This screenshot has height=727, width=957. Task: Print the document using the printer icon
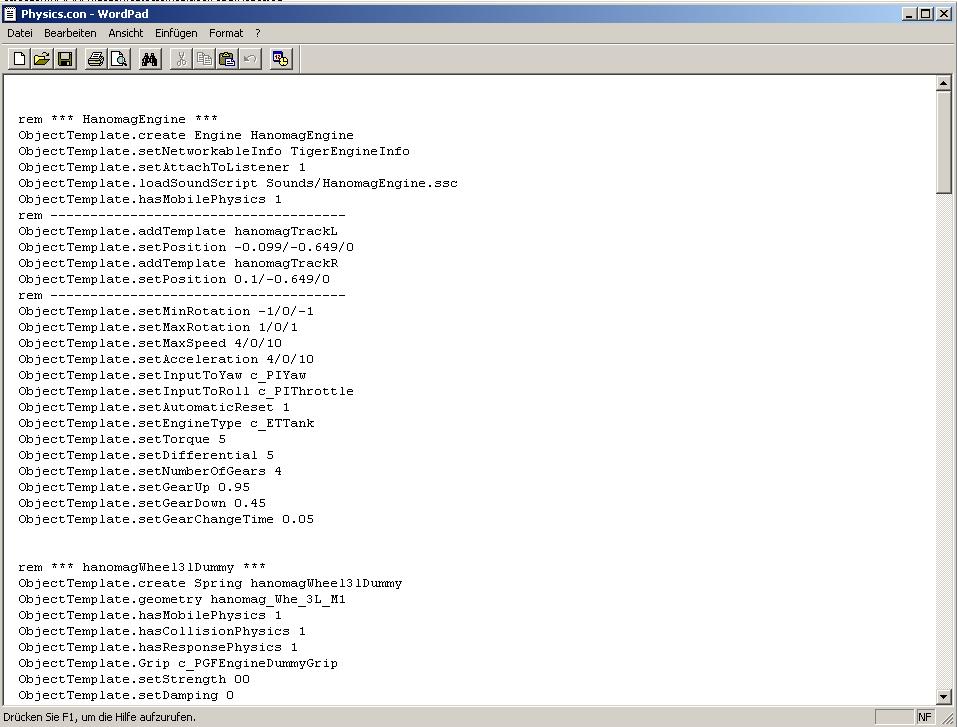pos(96,59)
